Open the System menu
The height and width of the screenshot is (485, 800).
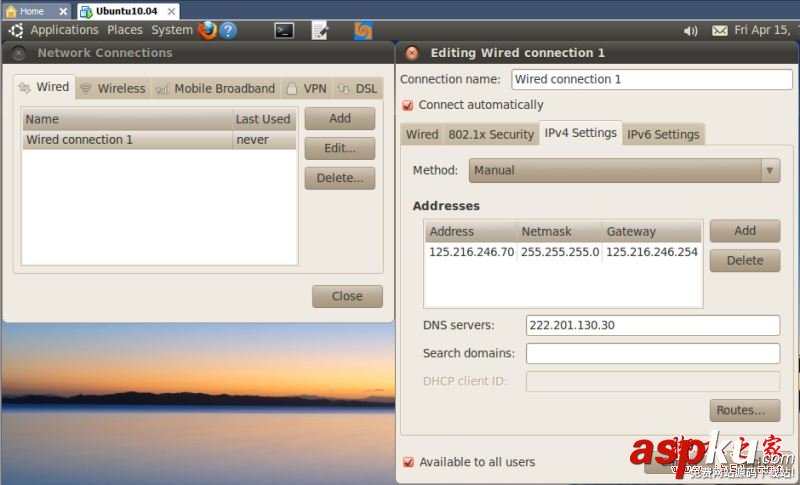tap(172, 30)
